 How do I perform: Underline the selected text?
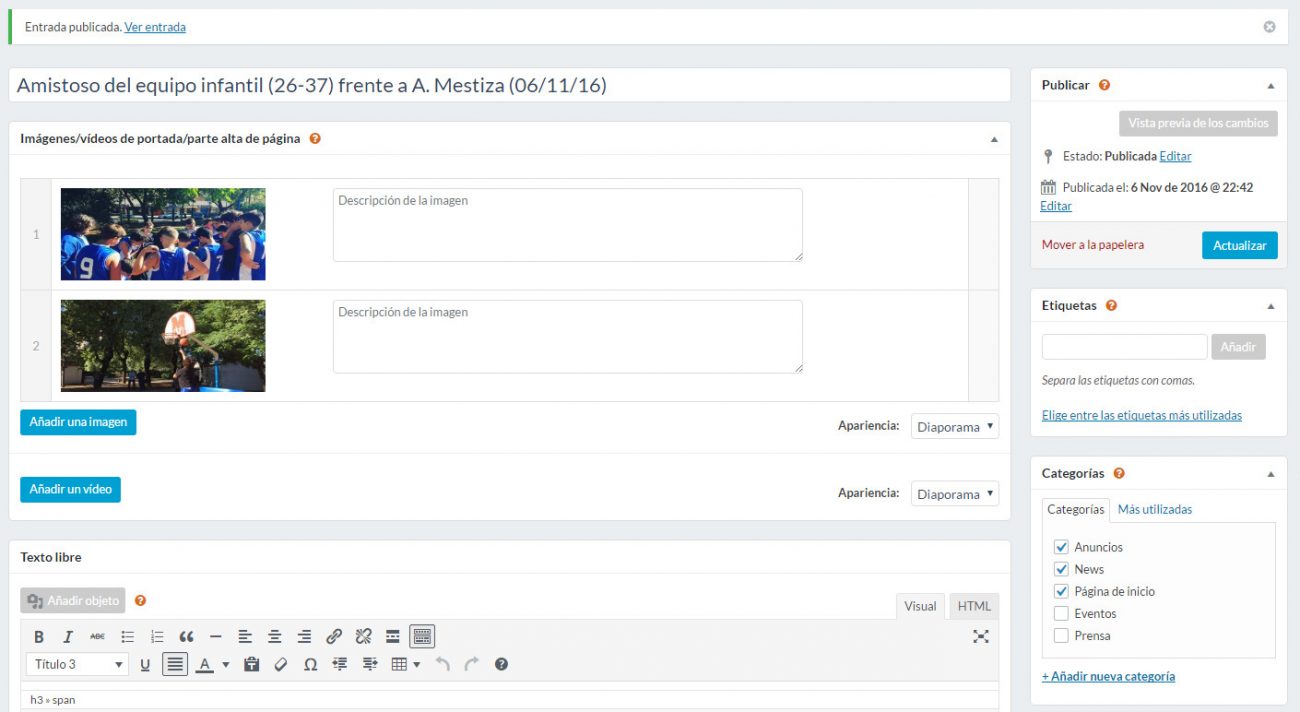tap(145, 664)
